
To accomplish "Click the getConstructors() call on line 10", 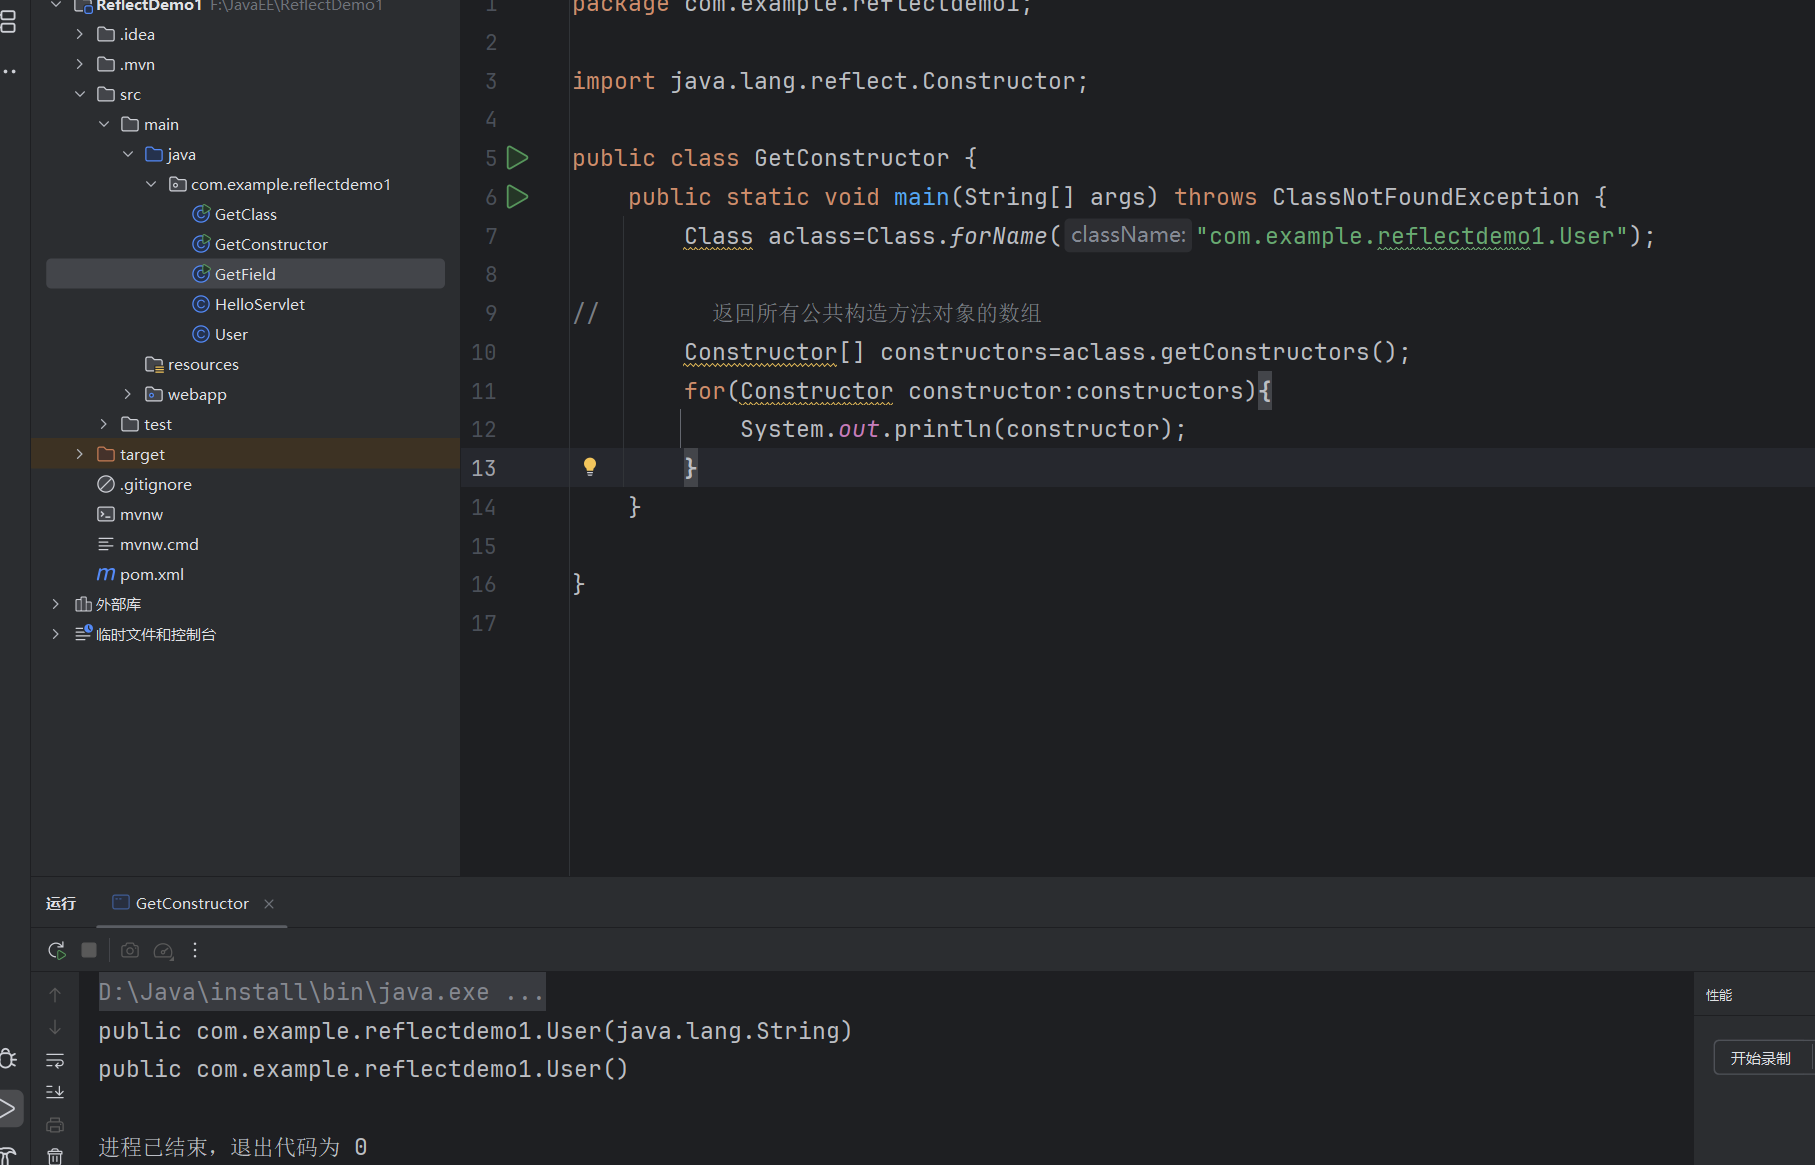I will tap(1277, 352).
